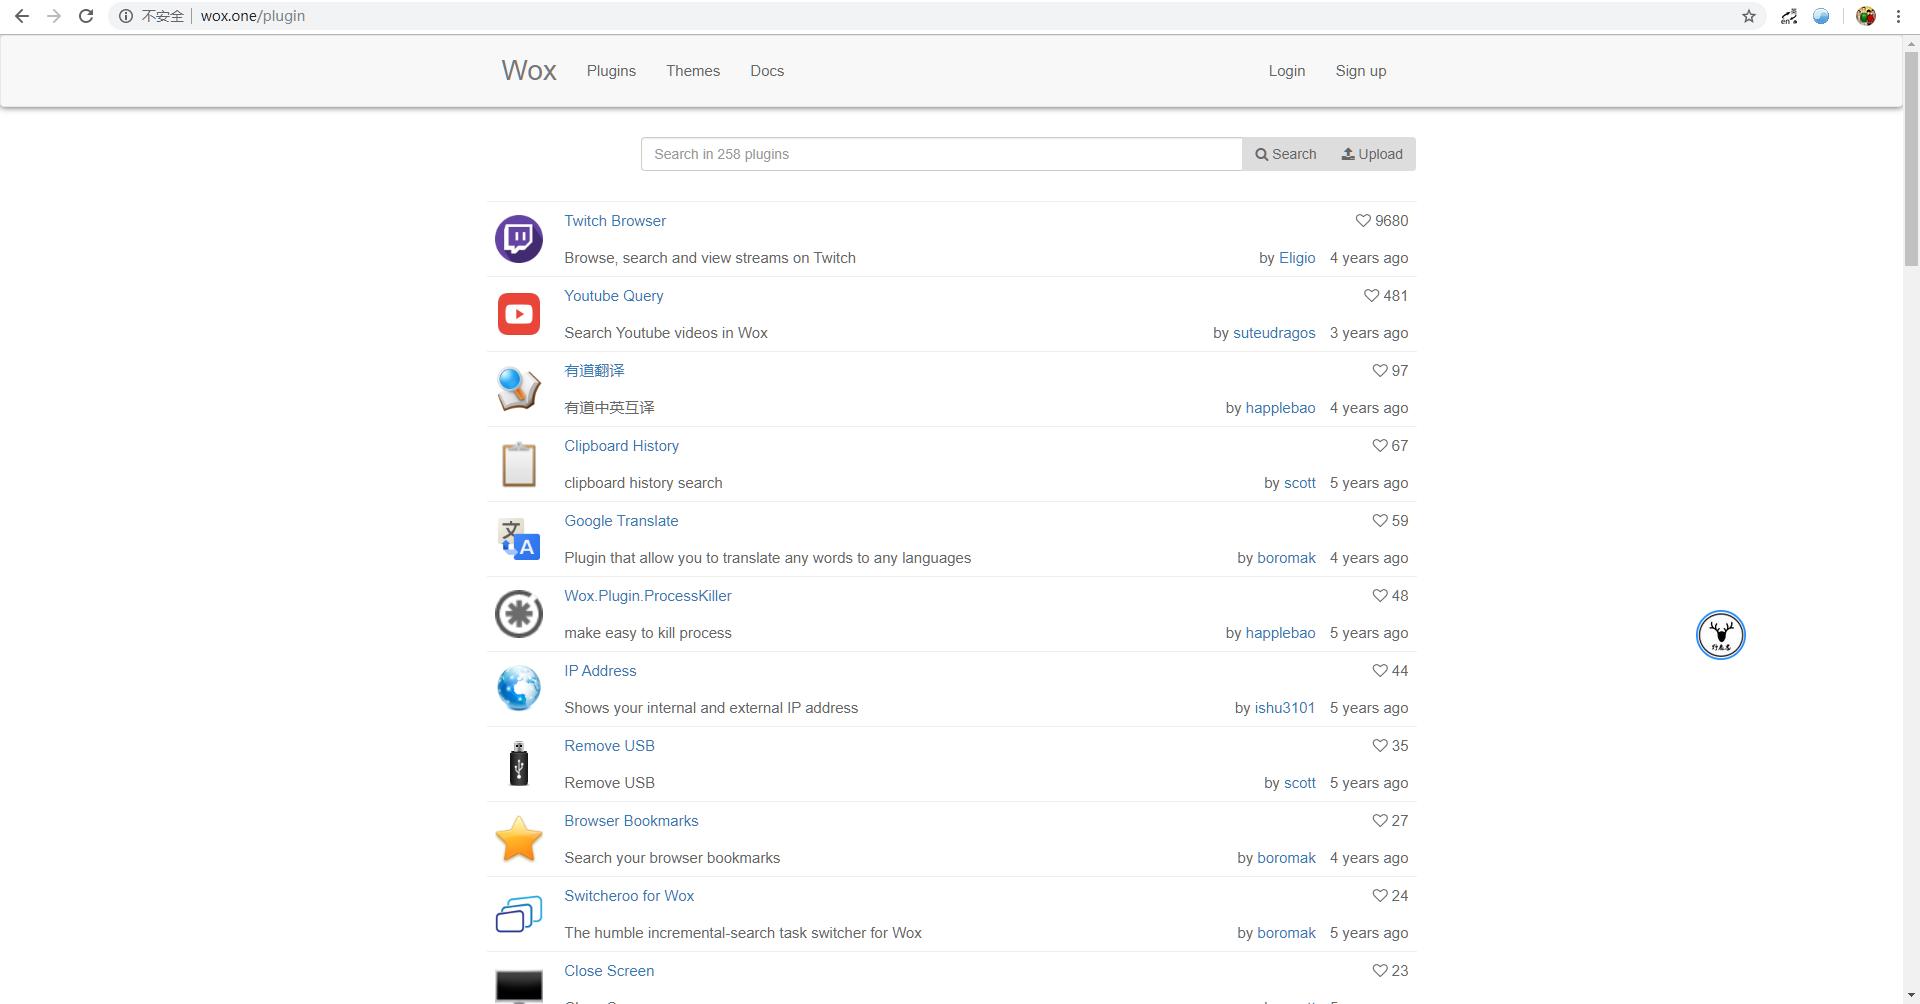The height and width of the screenshot is (1004, 1920).
Task: Open the Wox.Plugin.ProcessKiller link
Action: point(648,596)
